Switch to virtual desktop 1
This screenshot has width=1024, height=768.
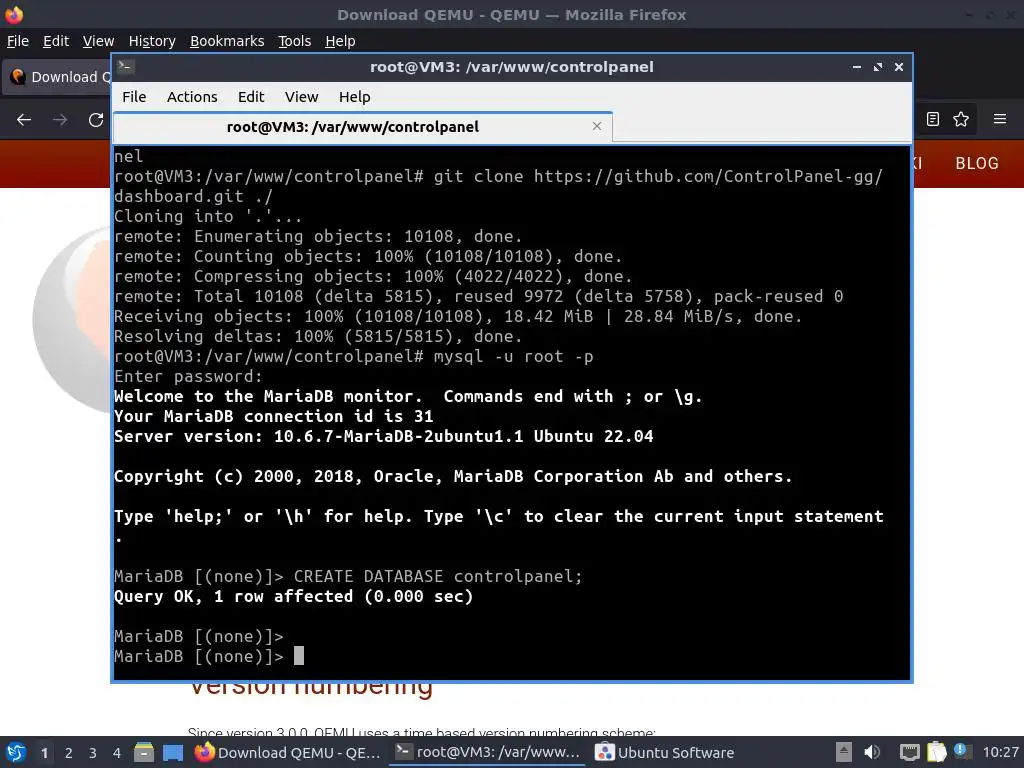44,753
